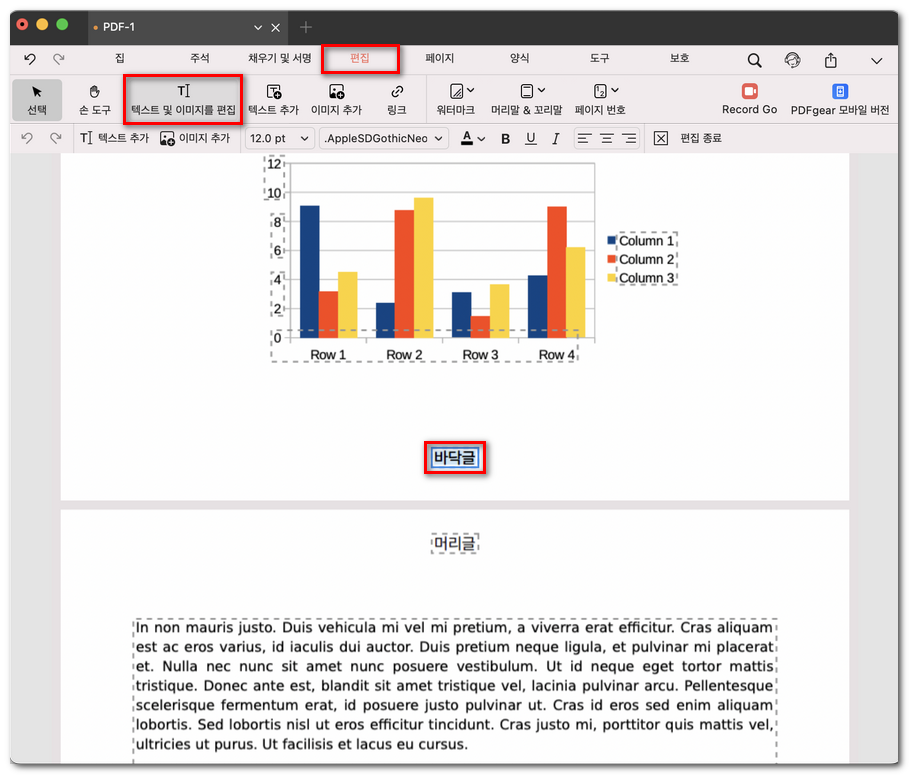The height and width of the screenshot is (775, 909).
Task: Open the search magnifier
Action: pyautogui.click(x=754, y=60)
